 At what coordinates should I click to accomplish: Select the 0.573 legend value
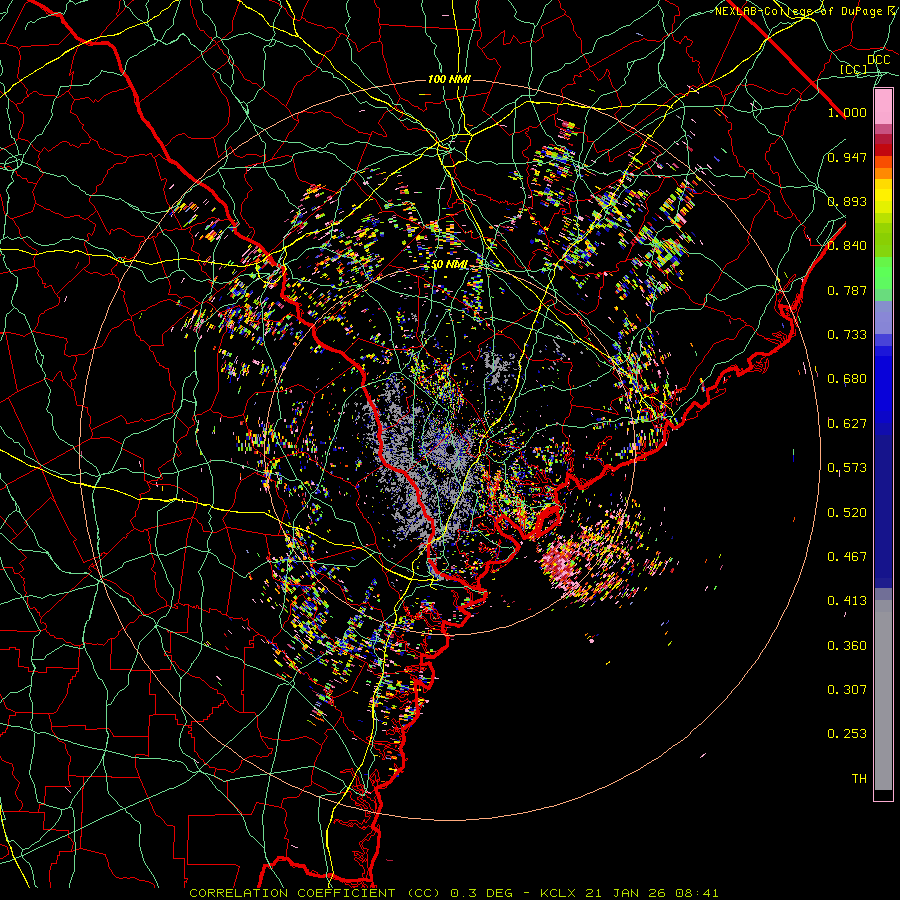click(x=847, y=468)
